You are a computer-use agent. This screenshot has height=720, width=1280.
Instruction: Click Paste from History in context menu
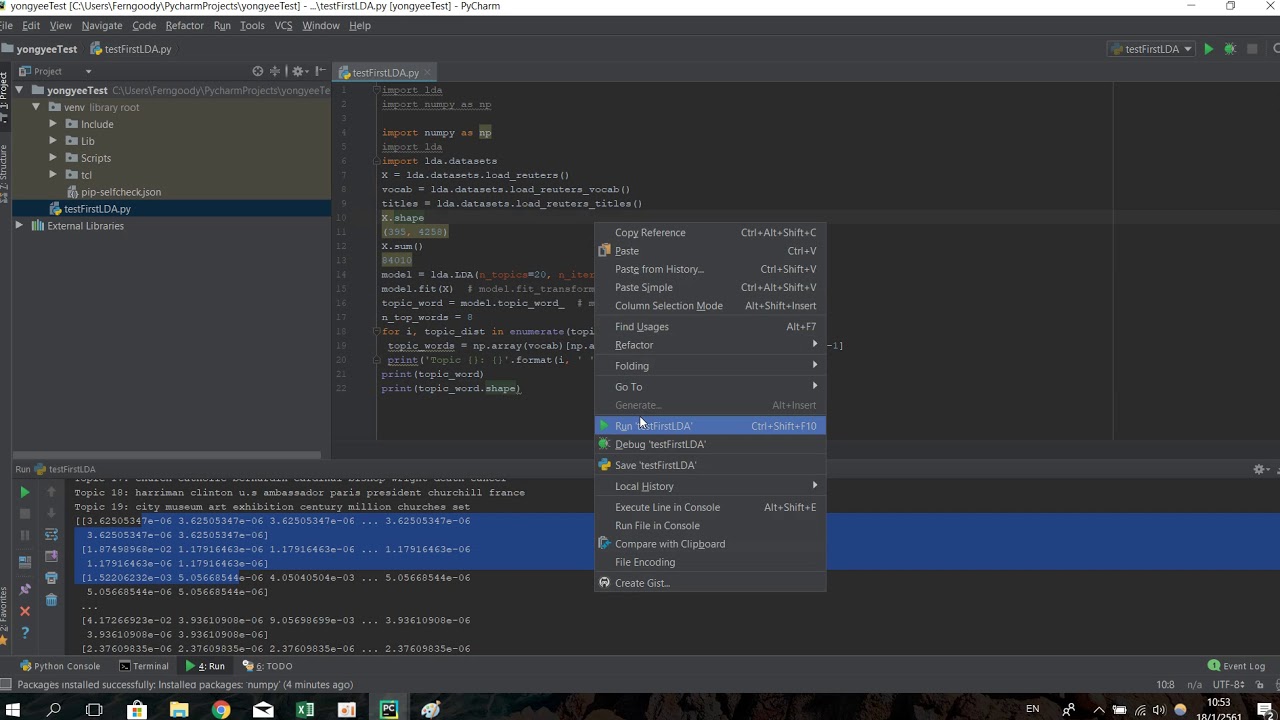click(710, 269)
